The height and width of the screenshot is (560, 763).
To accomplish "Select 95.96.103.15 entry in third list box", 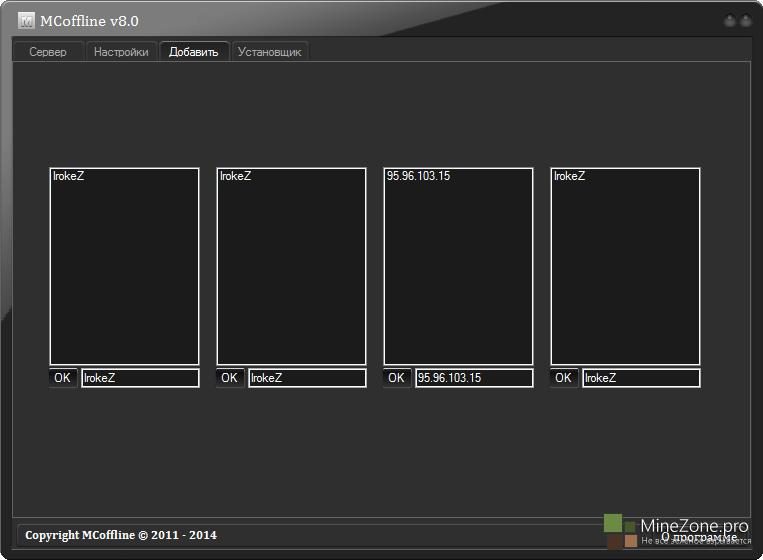I will pos(418,176).
